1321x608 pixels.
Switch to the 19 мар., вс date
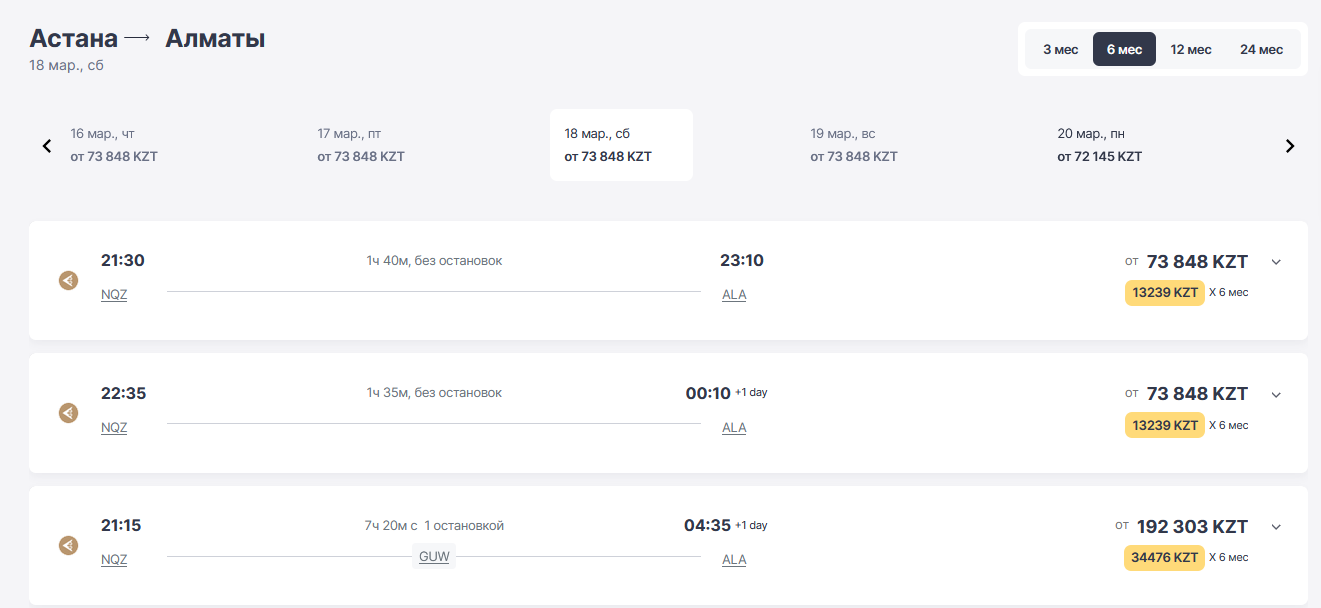[854, 145]
